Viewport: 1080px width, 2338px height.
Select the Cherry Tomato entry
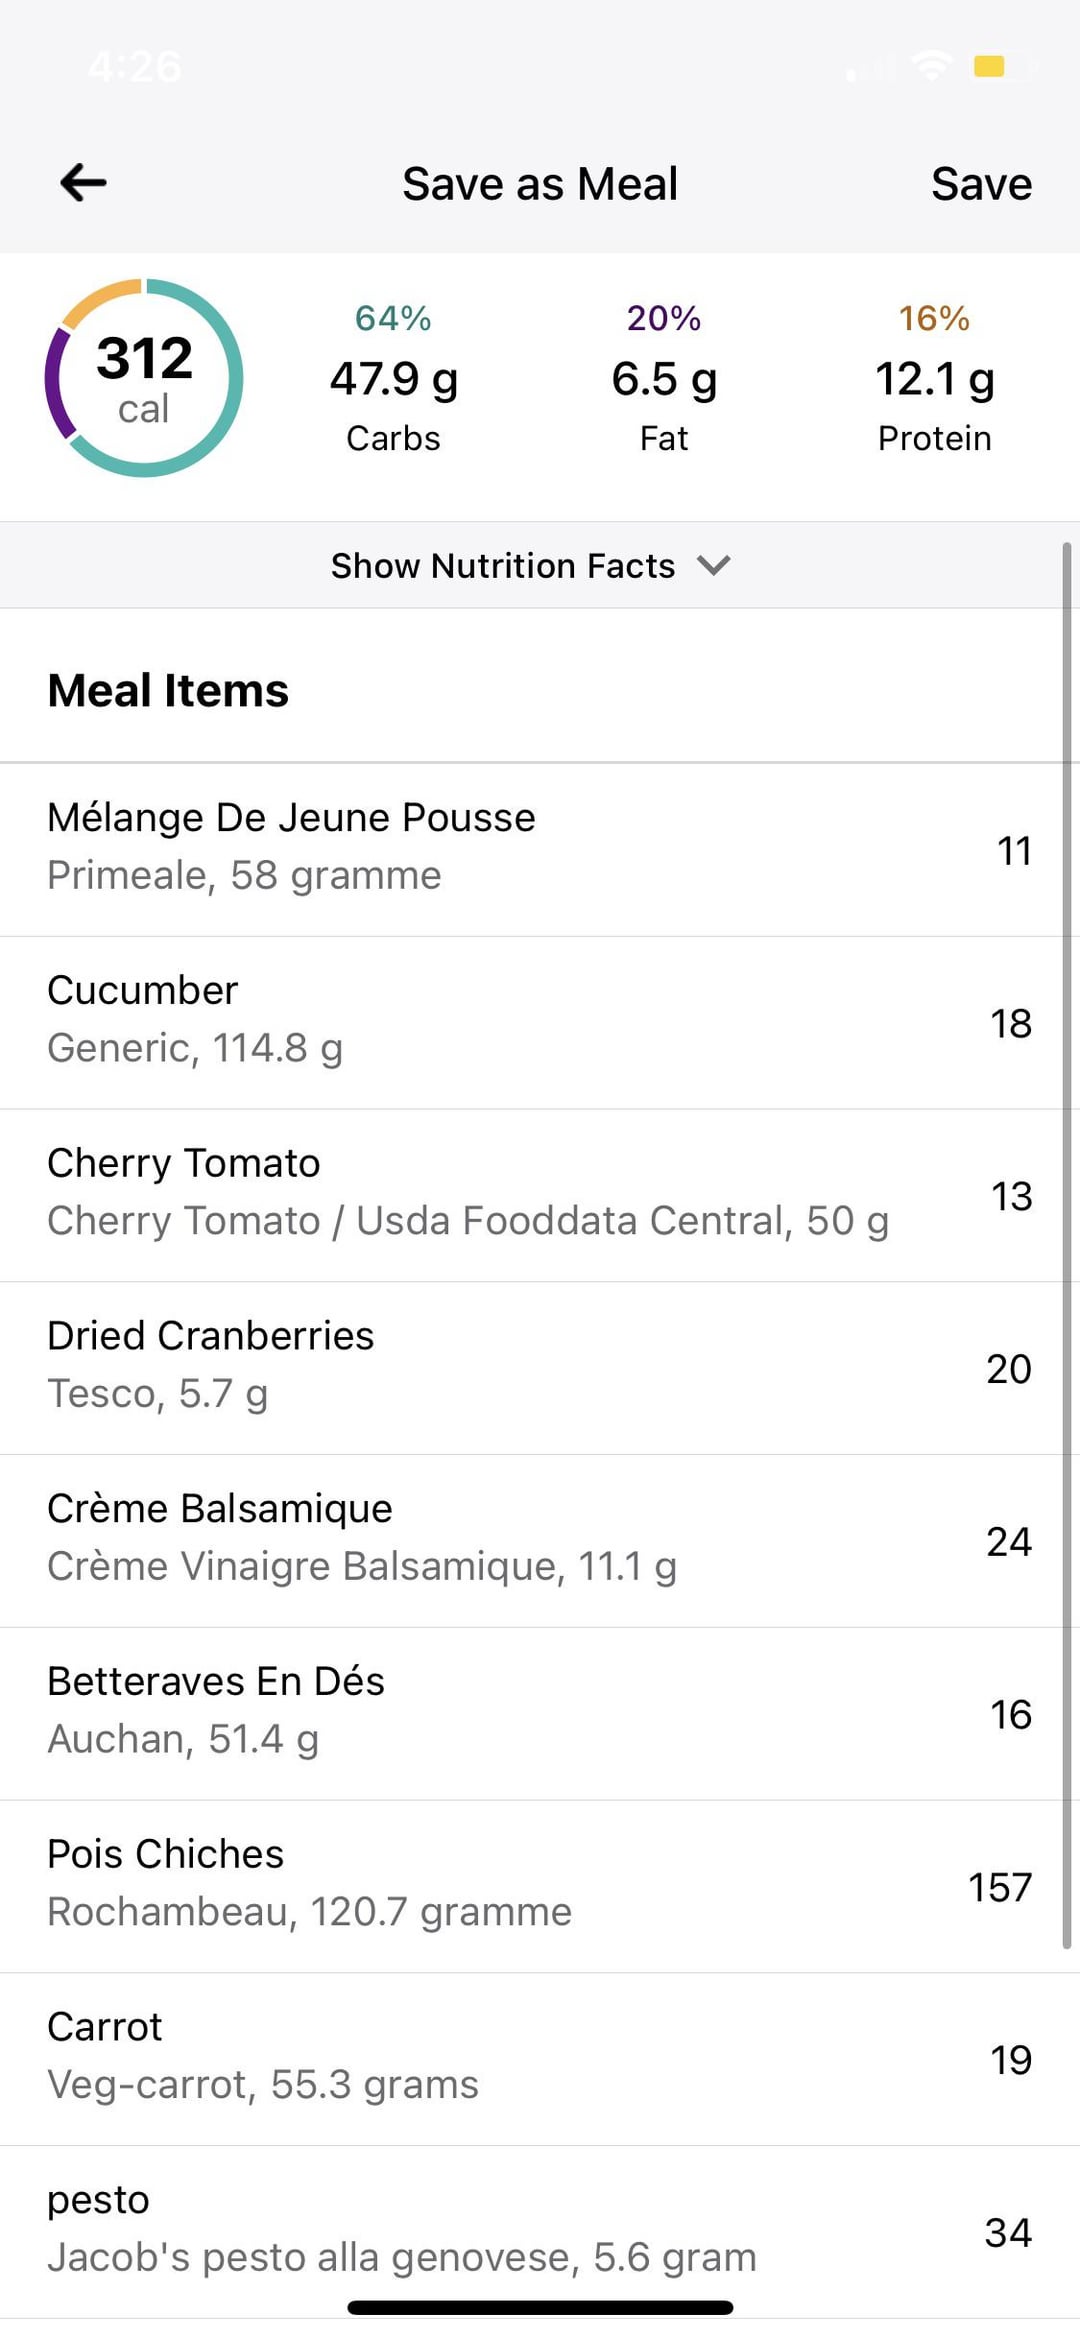(540, 1194)
